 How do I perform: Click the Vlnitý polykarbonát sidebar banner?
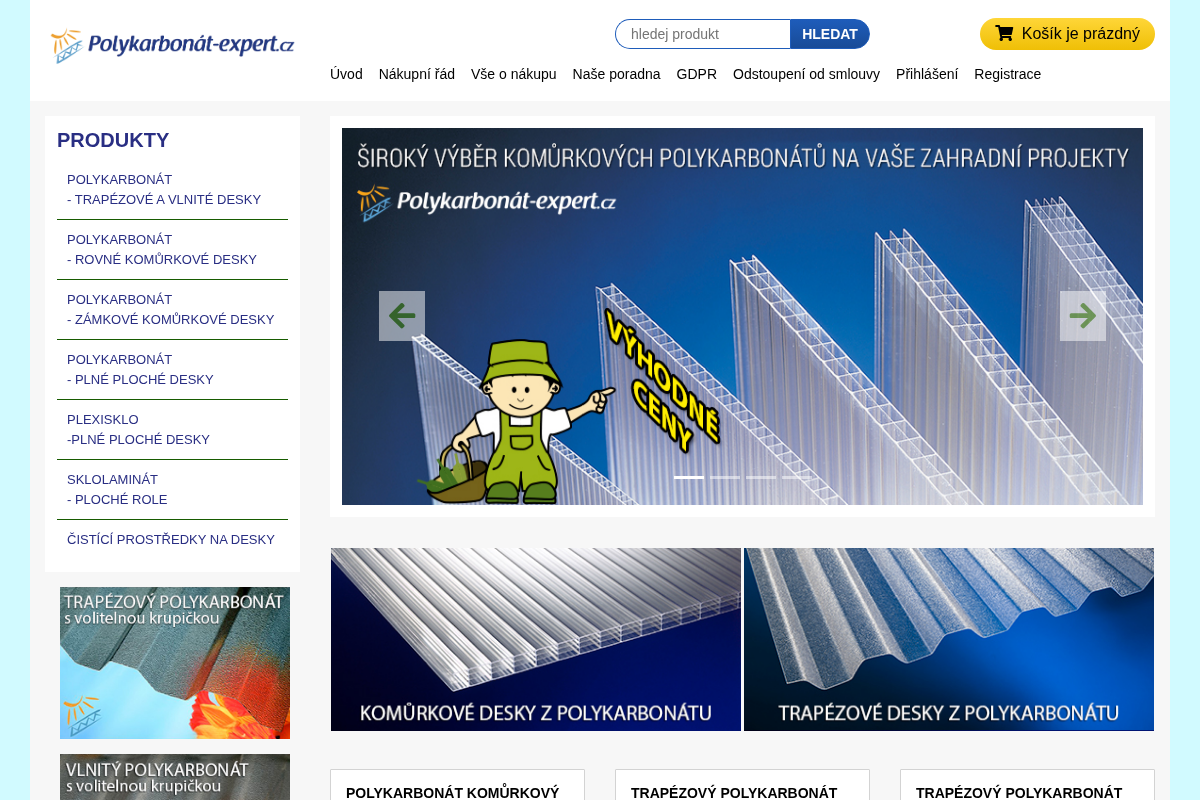(175, 777)
